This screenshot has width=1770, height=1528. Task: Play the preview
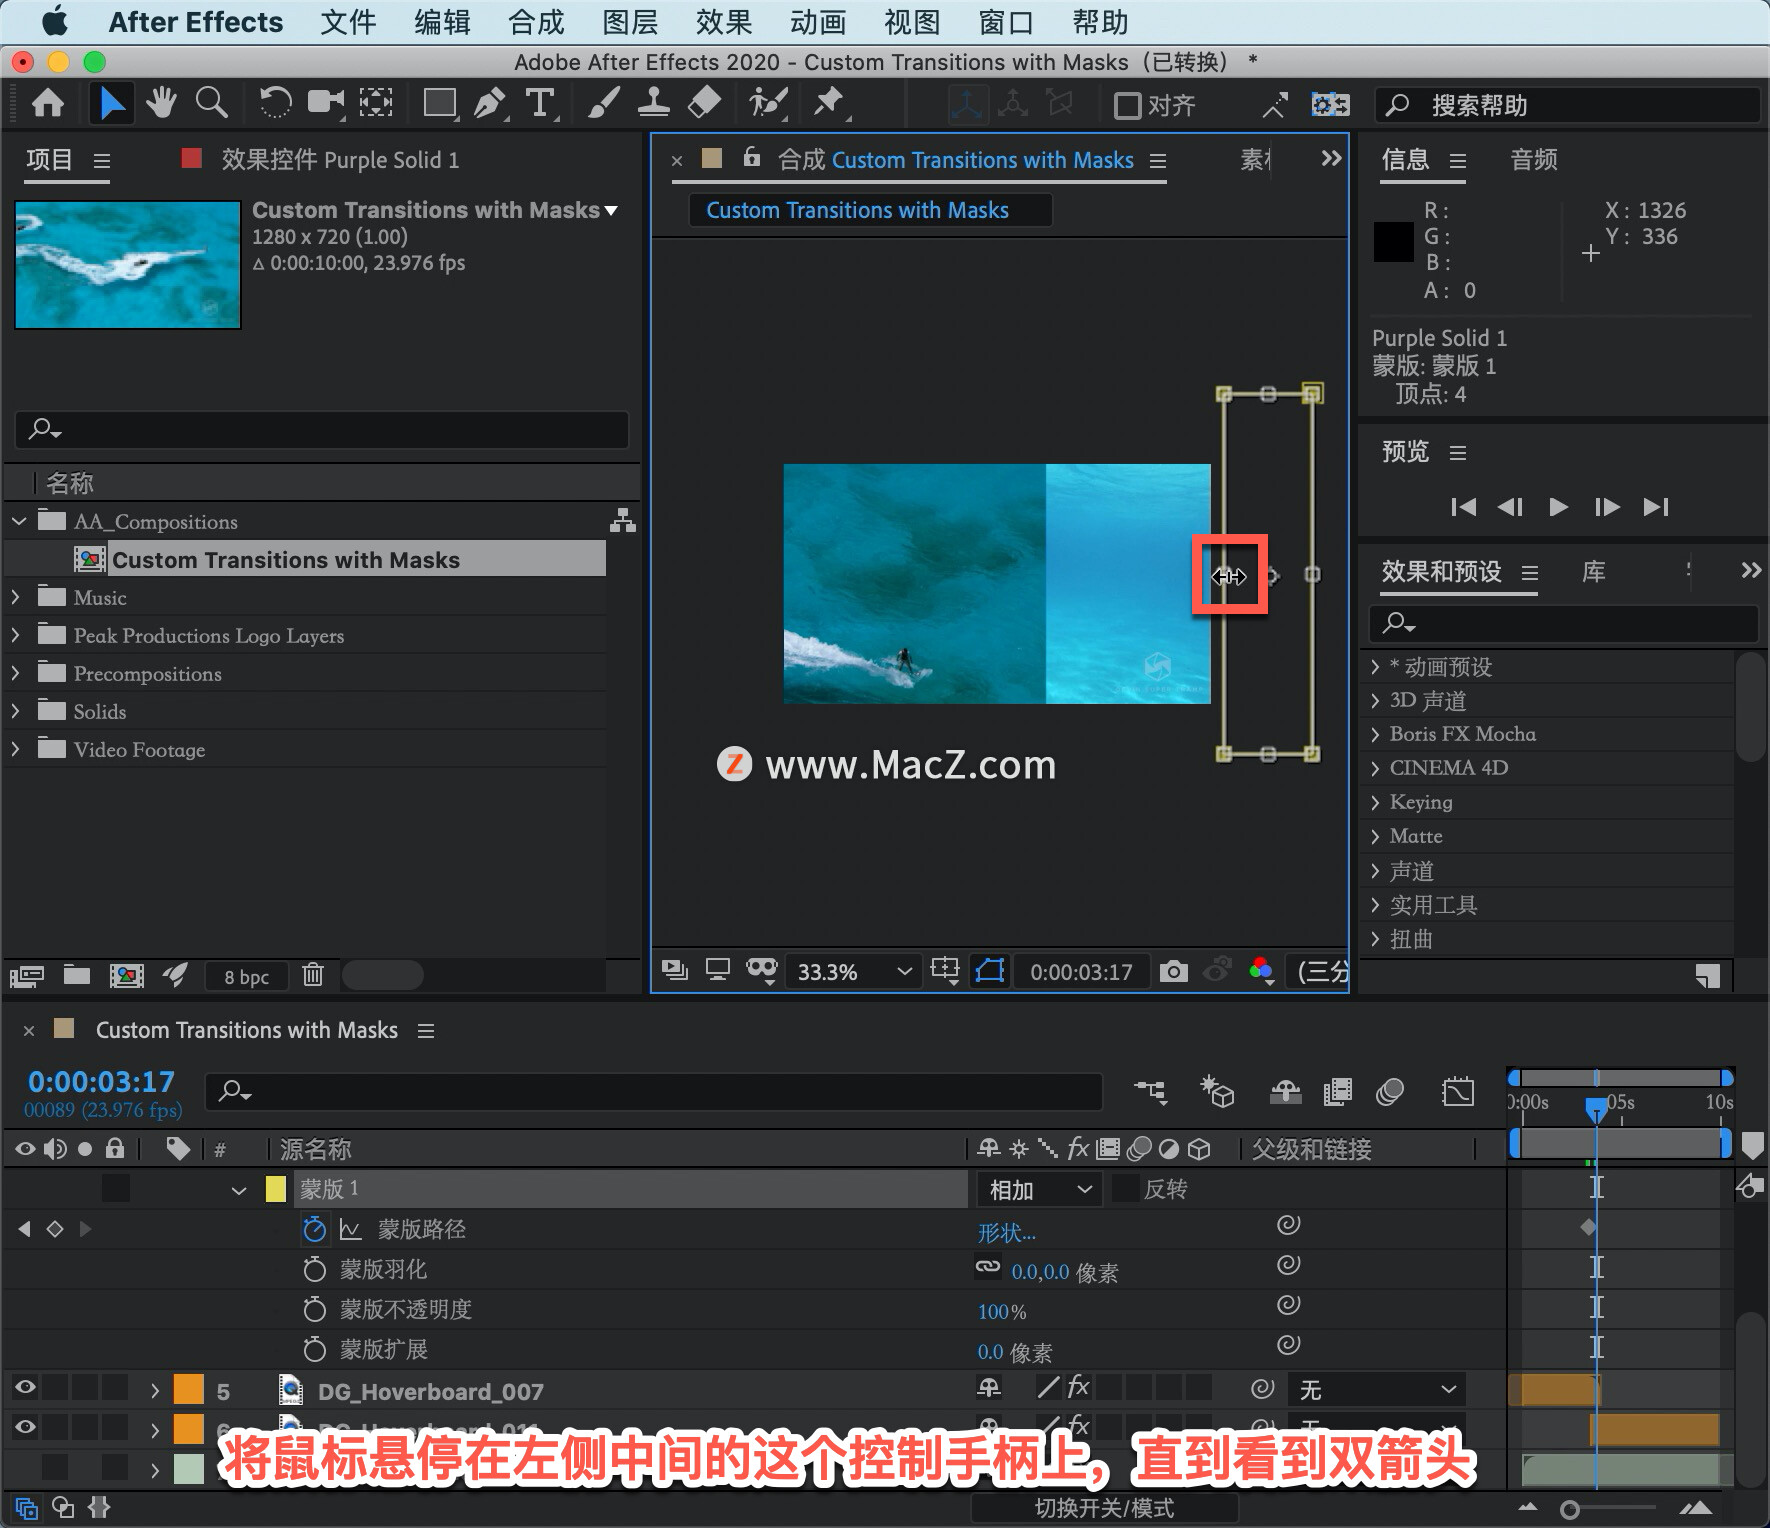(1558, 506)
